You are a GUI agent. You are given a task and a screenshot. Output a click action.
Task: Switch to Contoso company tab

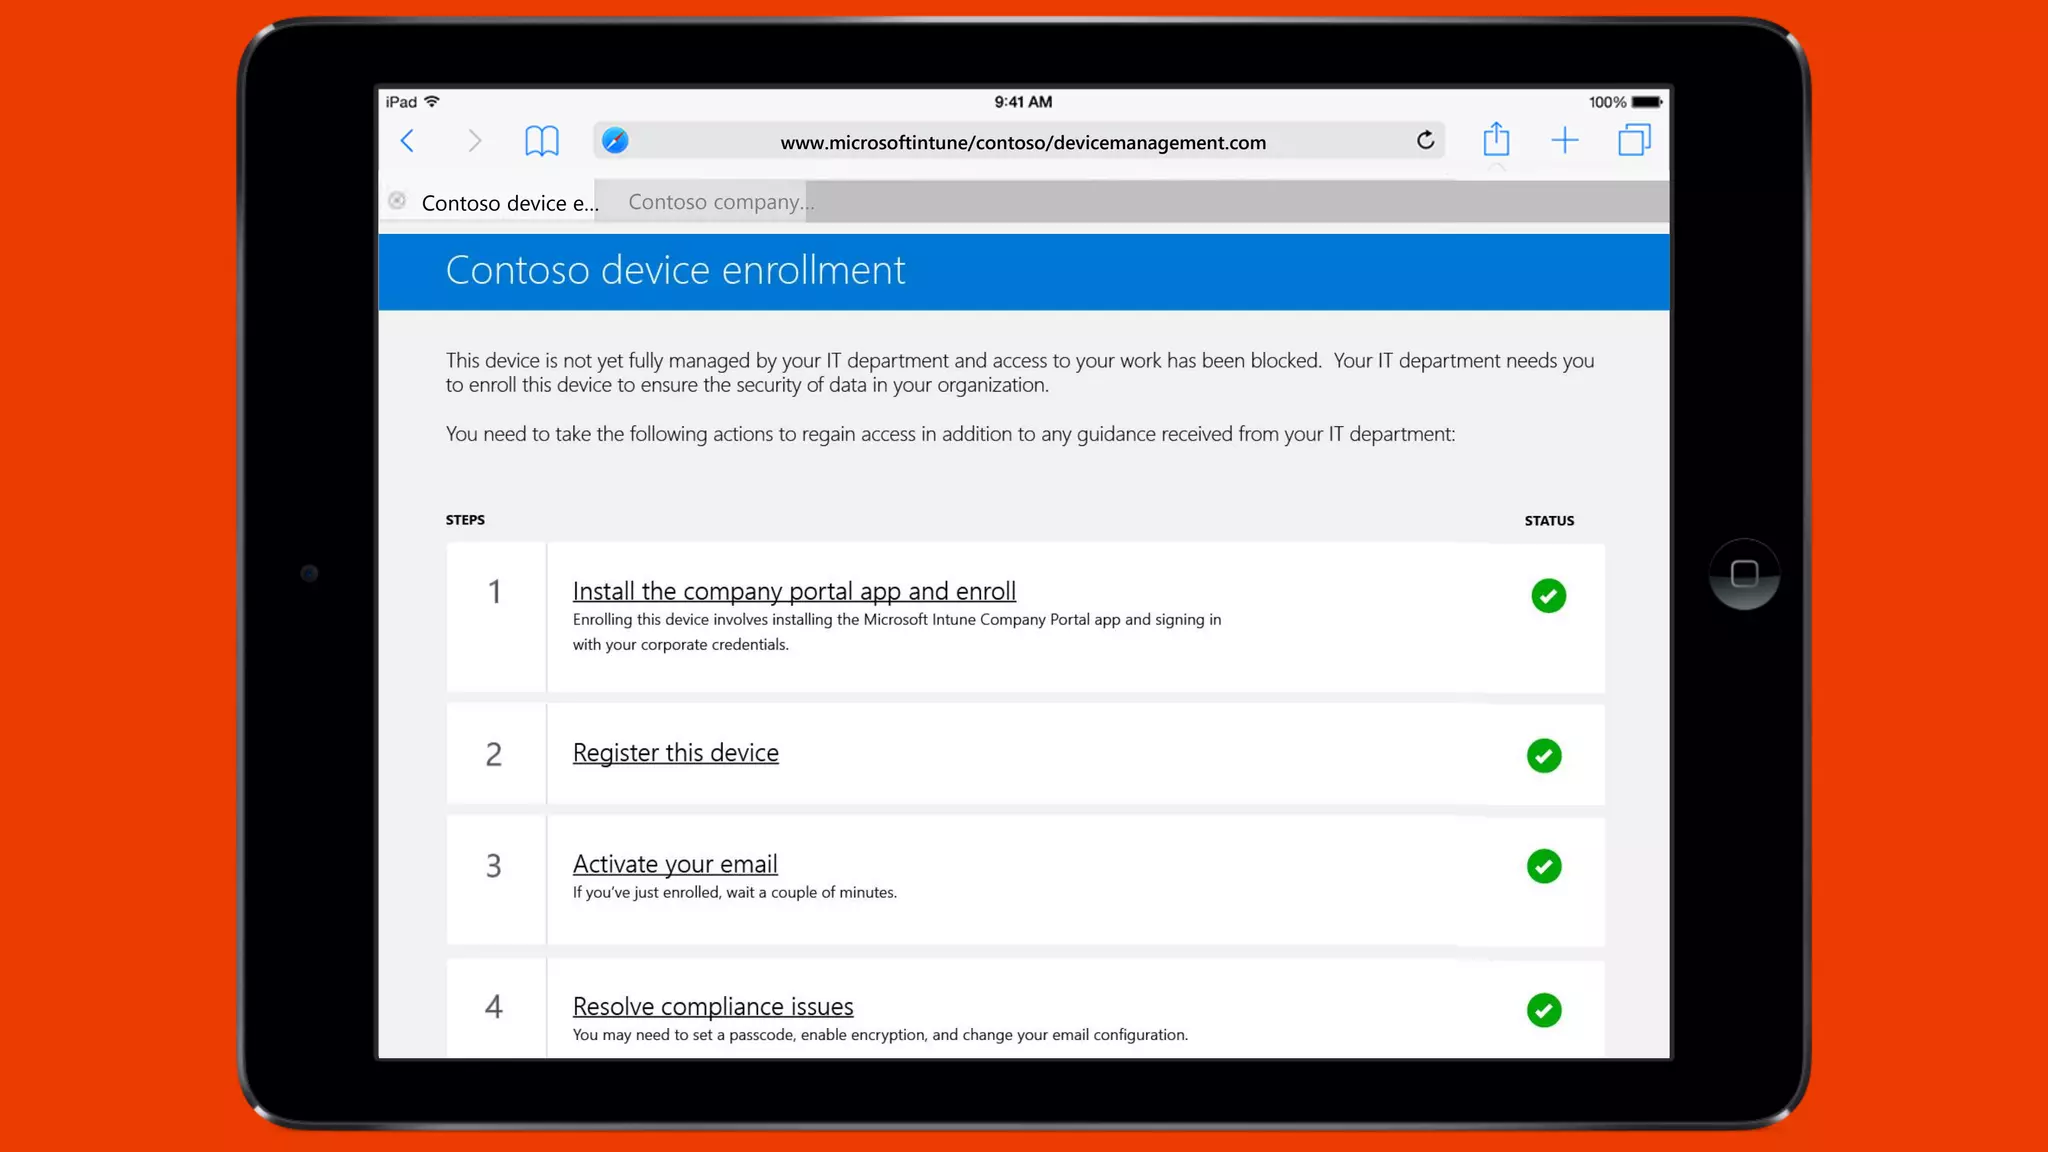click(x=720, y=202)
